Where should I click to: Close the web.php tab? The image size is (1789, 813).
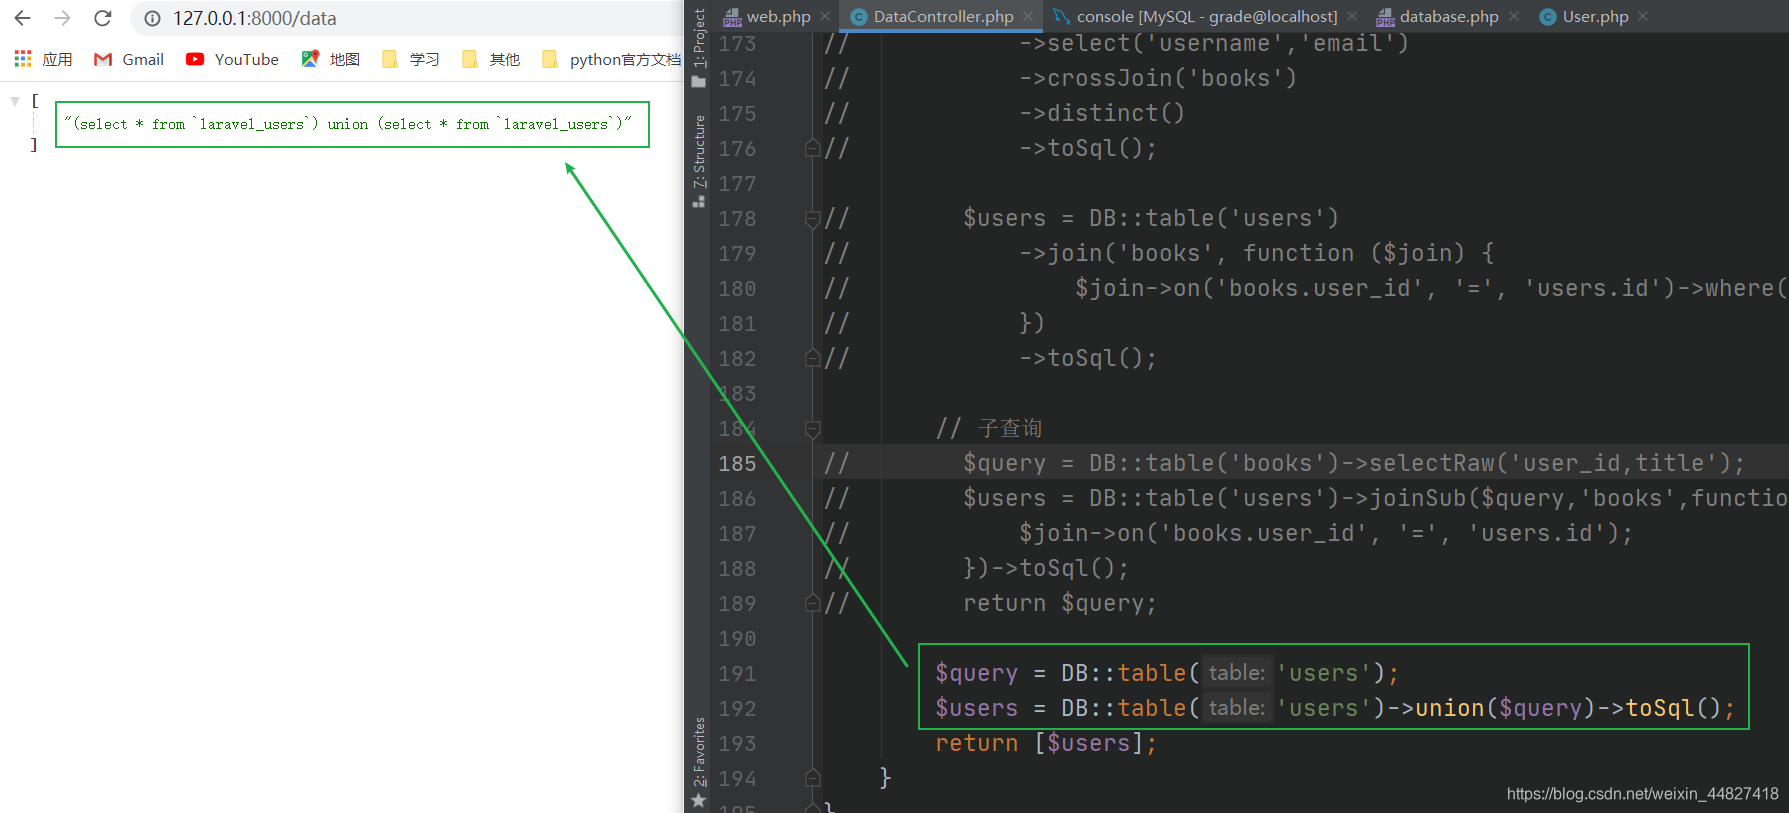(x=825, y=16)
